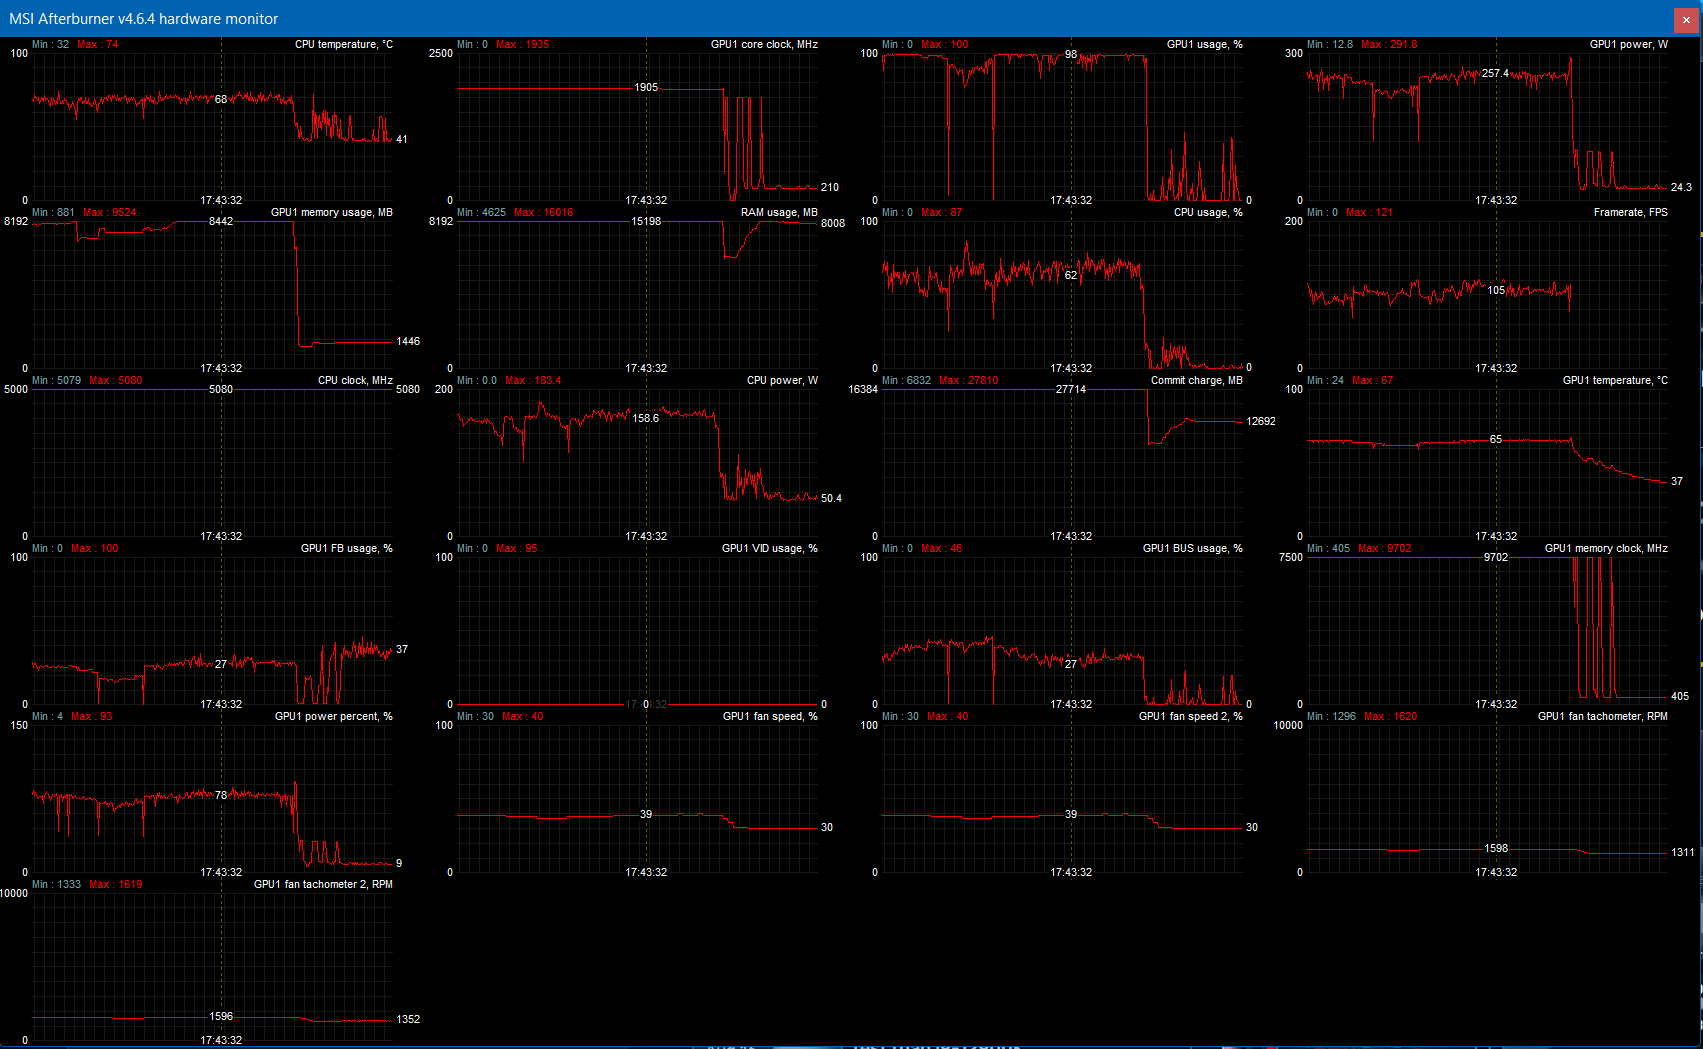Click the 'CPU usage, %' graph title
1703x1049 pixels.
[x=1208, y=212]
